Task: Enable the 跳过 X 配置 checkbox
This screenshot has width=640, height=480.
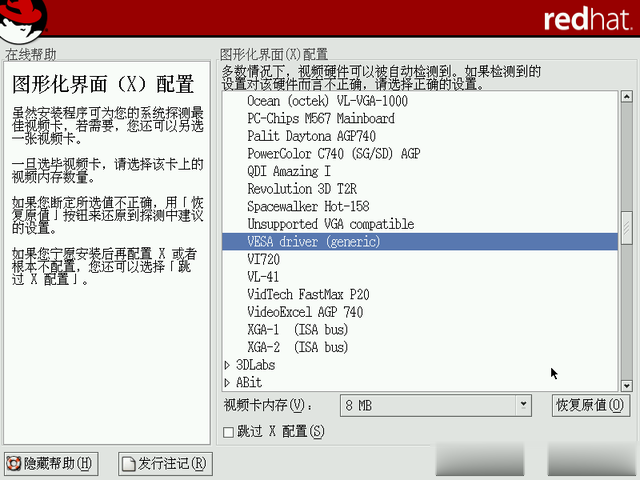Action: 229,432
